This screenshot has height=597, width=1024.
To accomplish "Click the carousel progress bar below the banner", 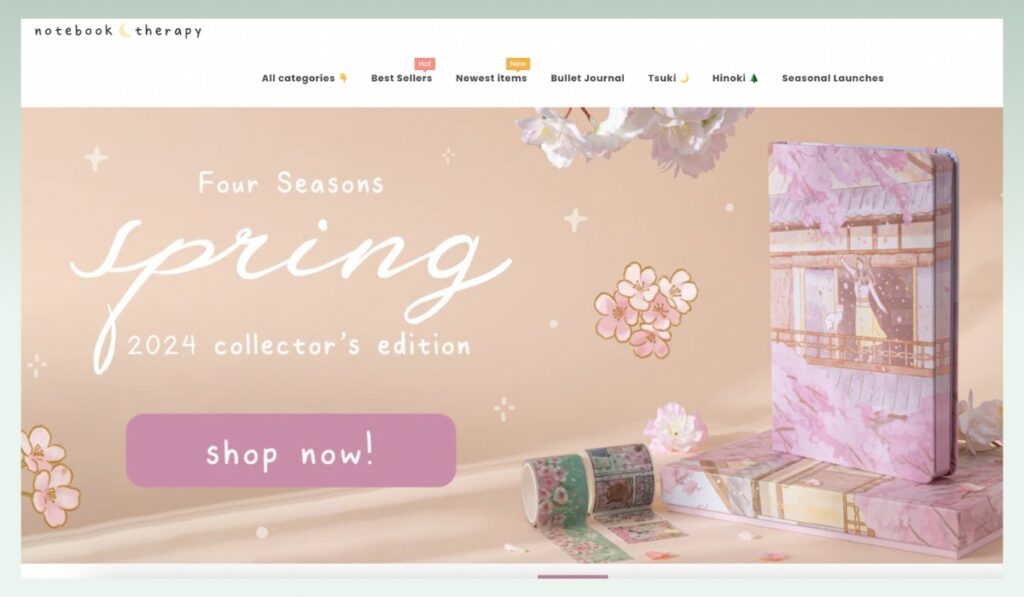I will tap(573, 577).
